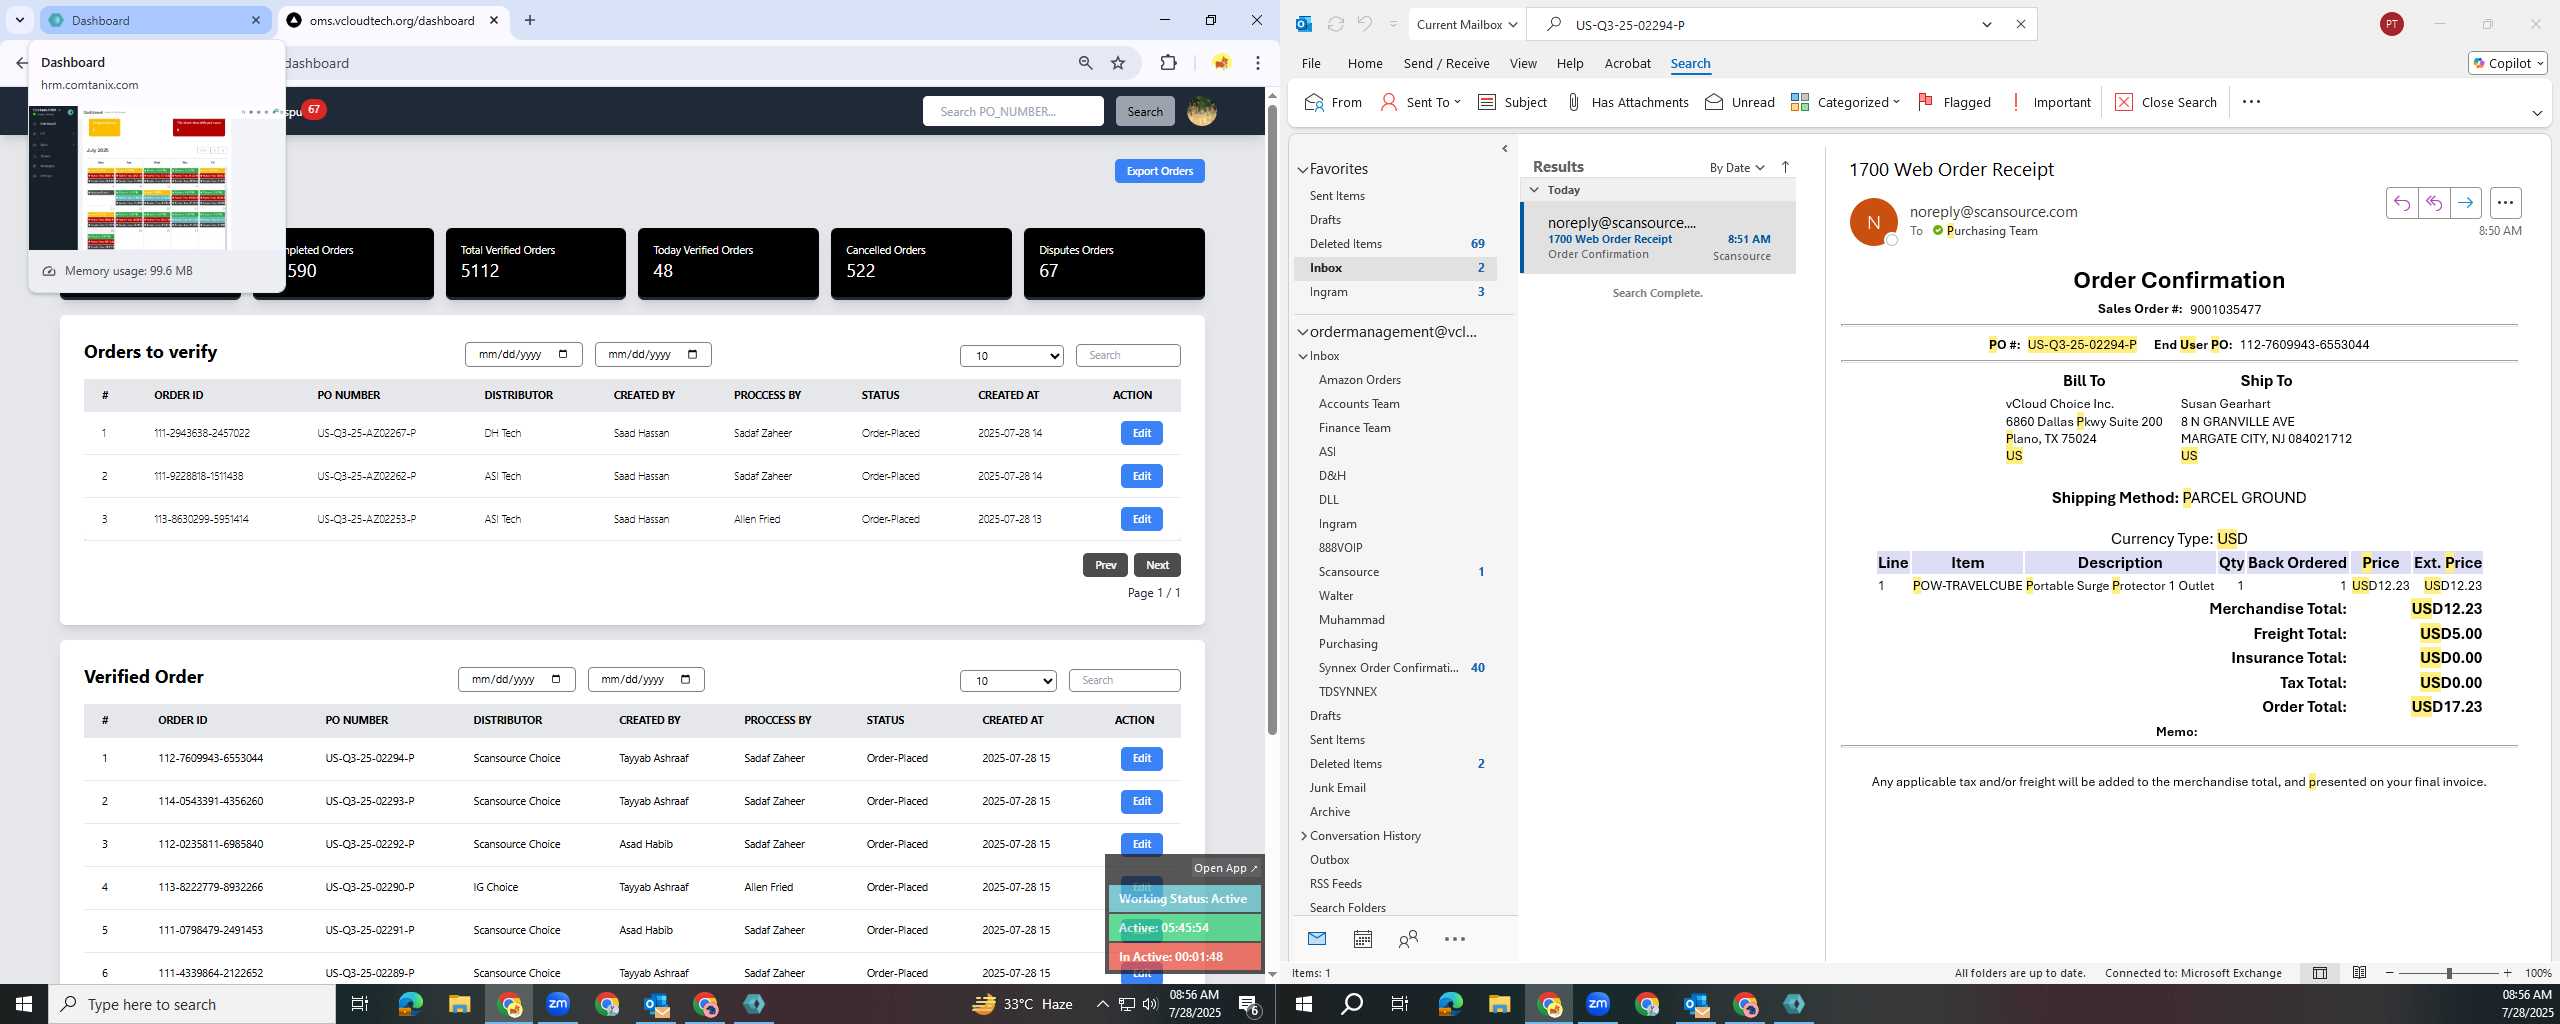The width and height of the screenshot is (2560, 1024).
Task: Click Close Search in Outlook ribbon
Action: pos(2166,102)
